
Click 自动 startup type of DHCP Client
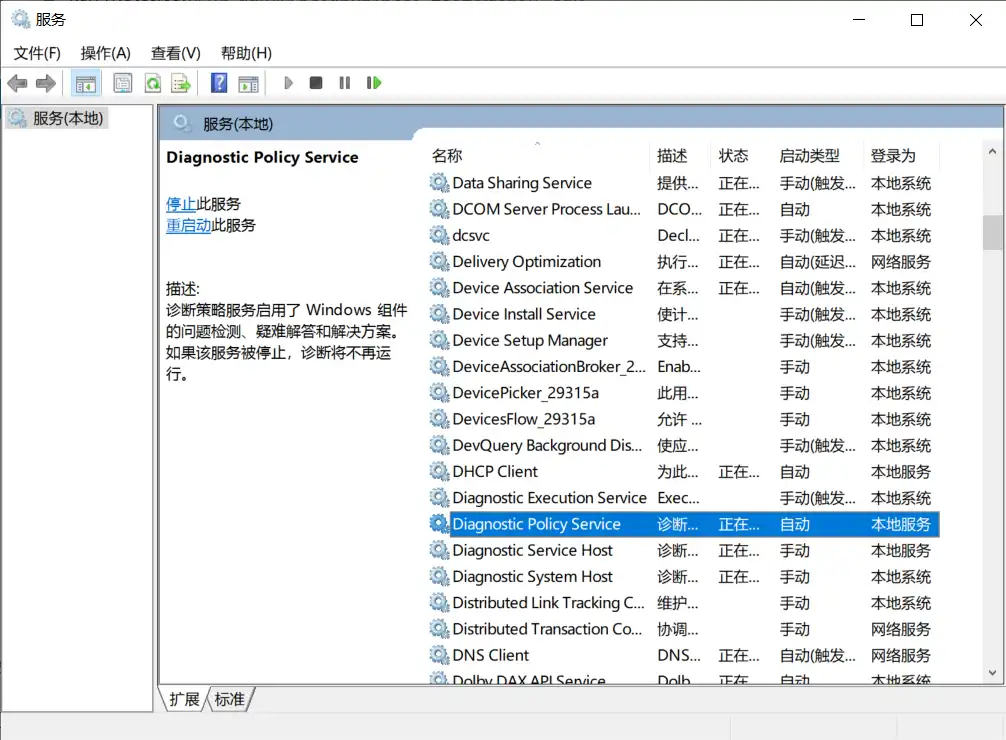pyautogui.click(x=794, y=472)
